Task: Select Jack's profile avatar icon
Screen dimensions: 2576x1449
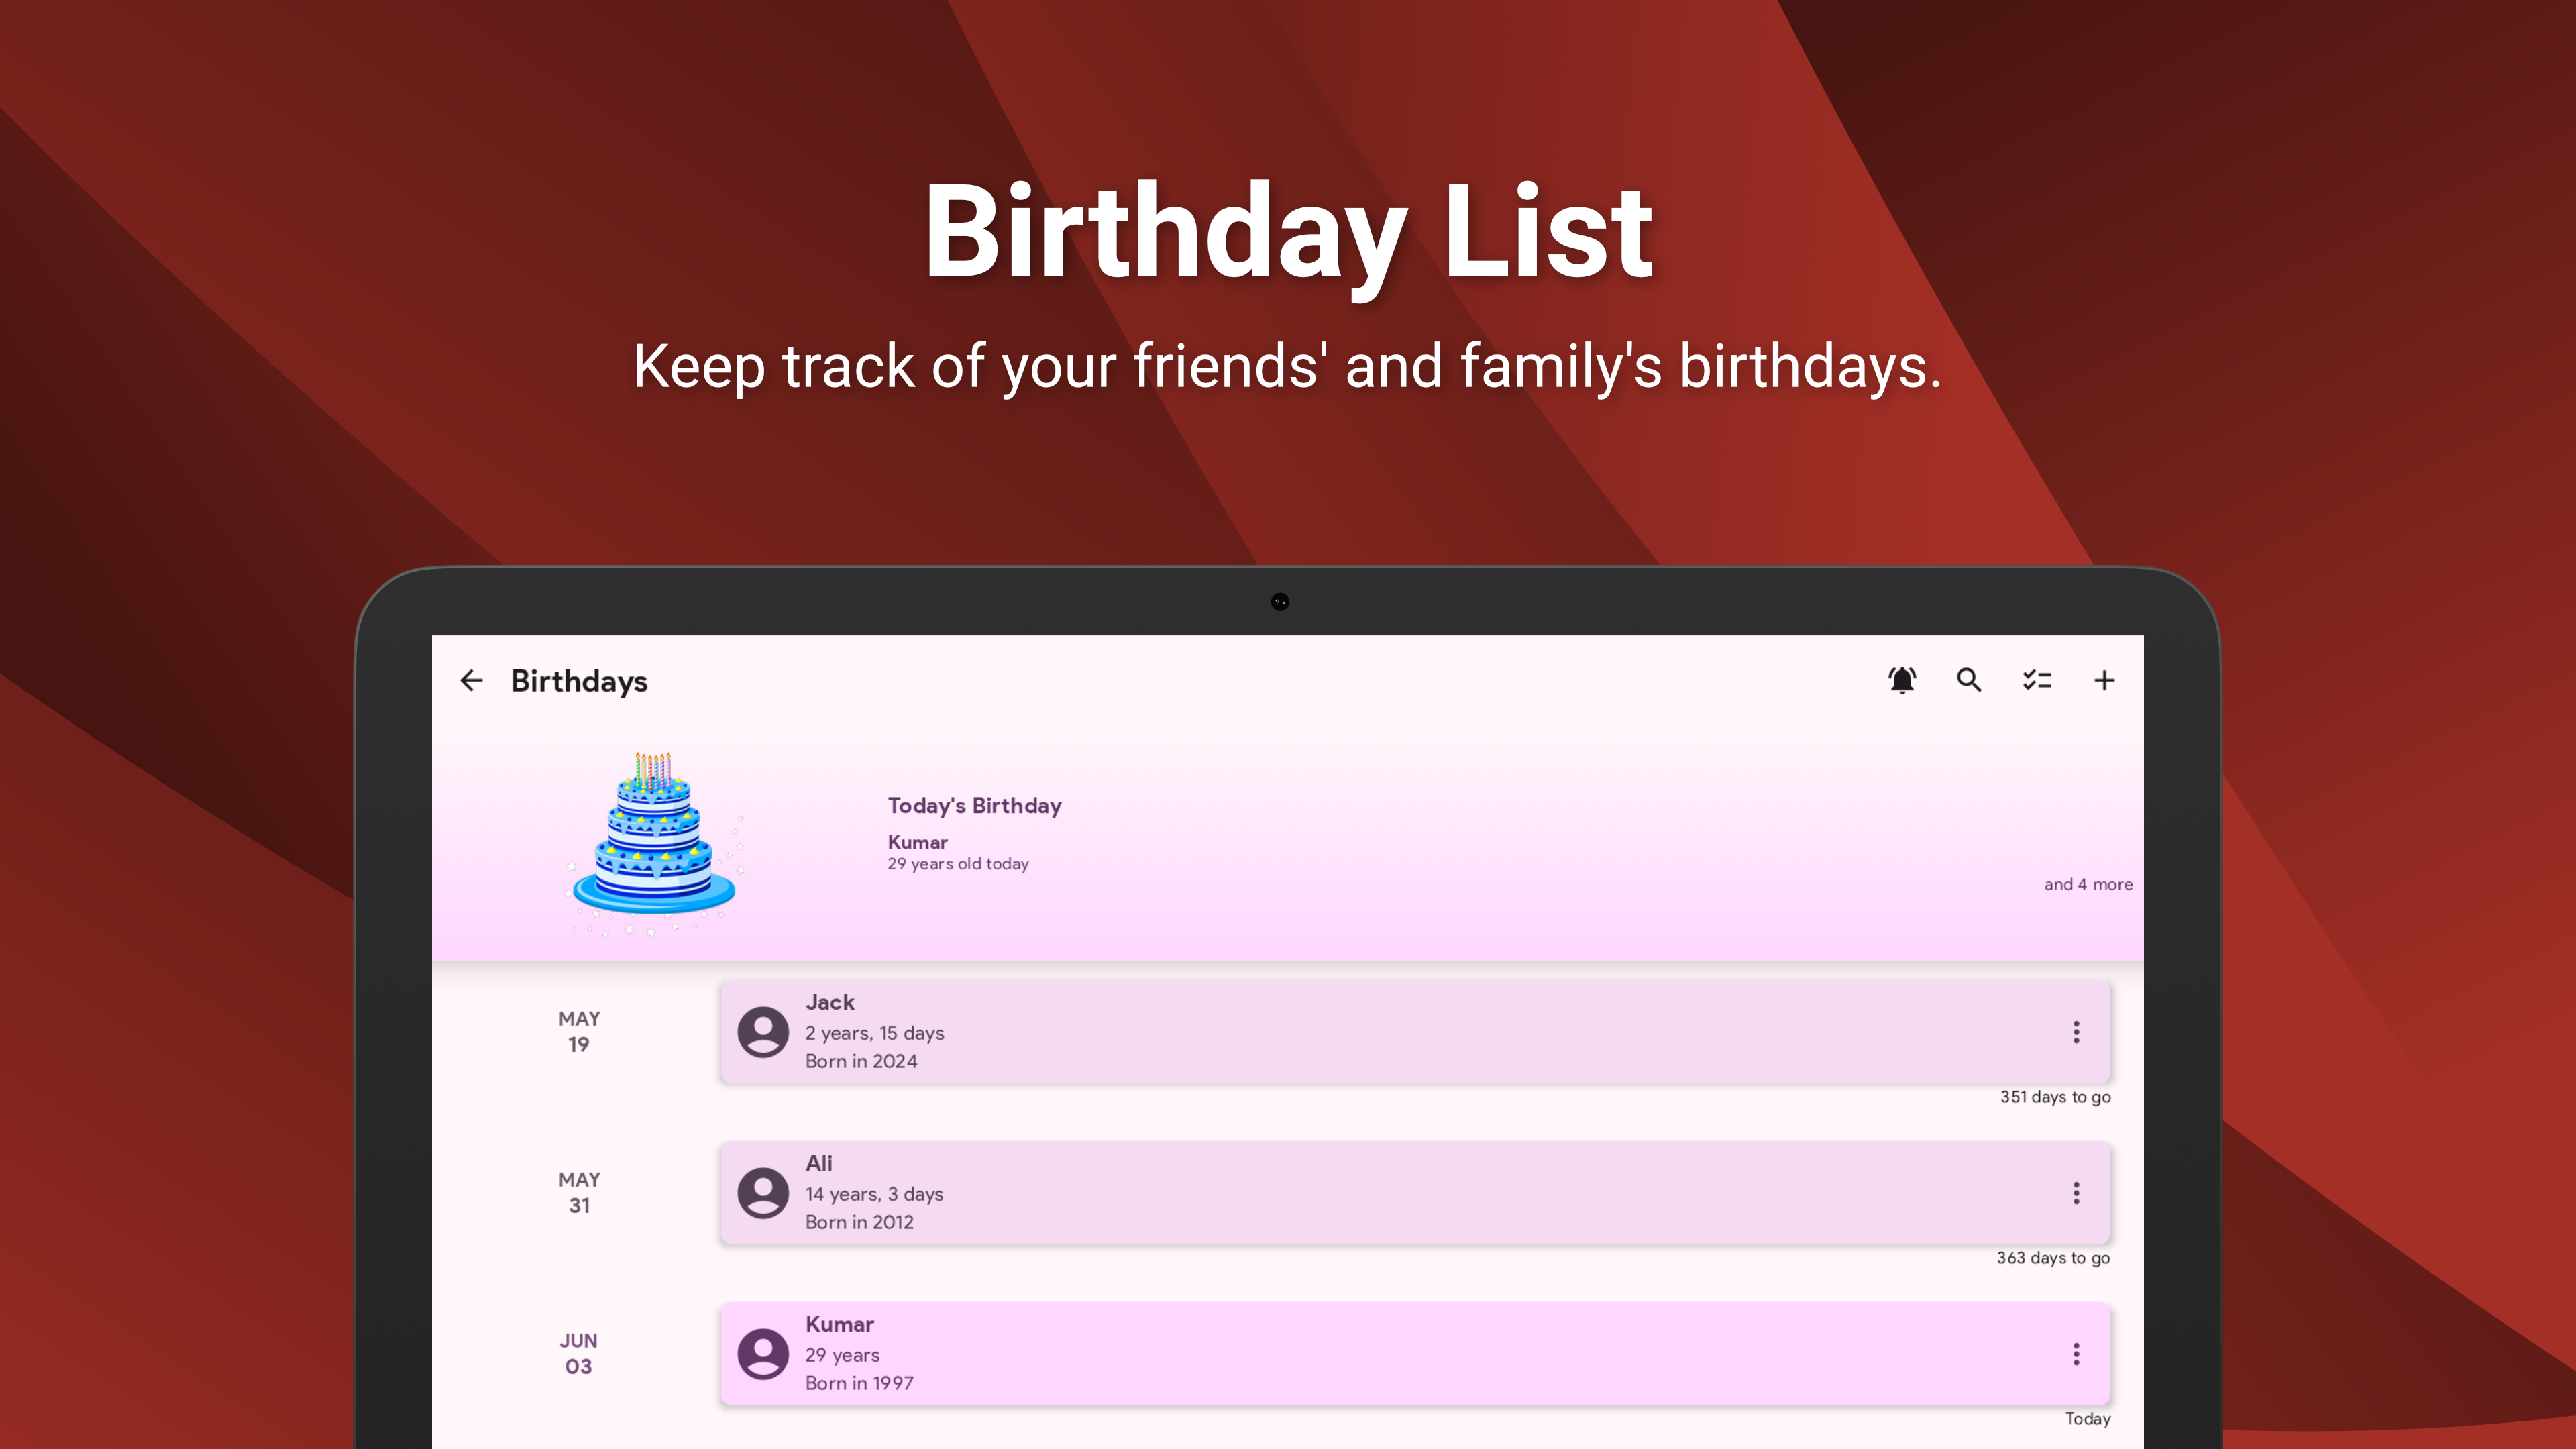Action: pyautogui.click(x=763, y=1032)
